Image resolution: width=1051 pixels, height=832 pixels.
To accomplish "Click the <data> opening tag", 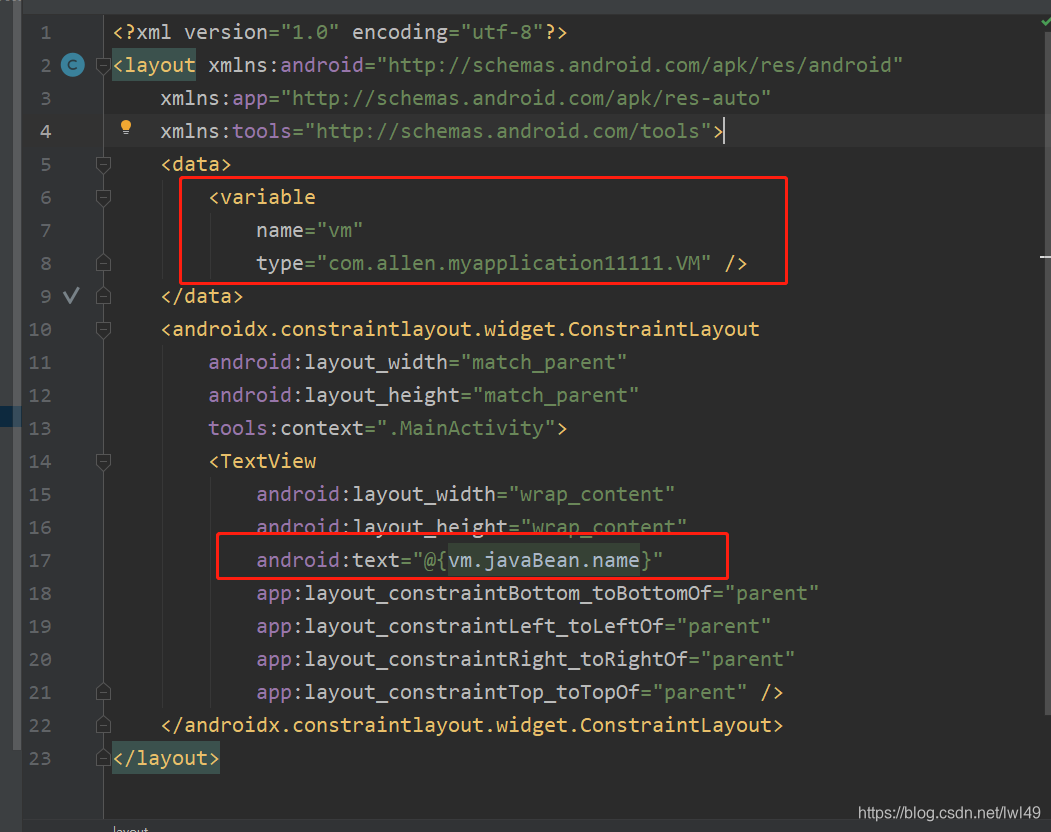I will click(x=196, y=164).
